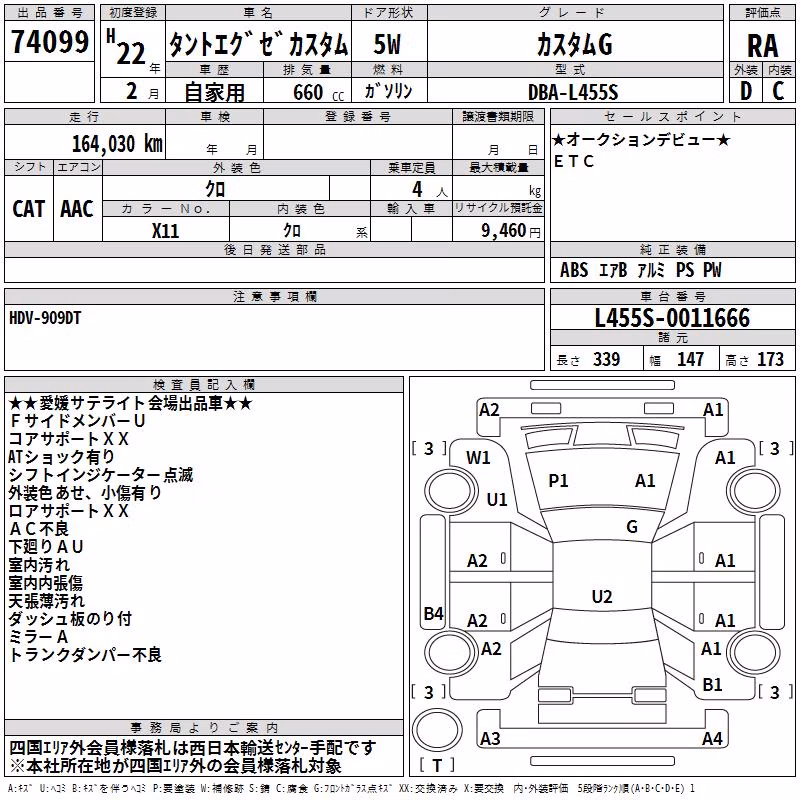Image resolution: width=800 pixels, height=800 pixels.
Task: Select inspector note "ダッシュ板のり付"
Action: pyautogui.click(x=70, y=619)
